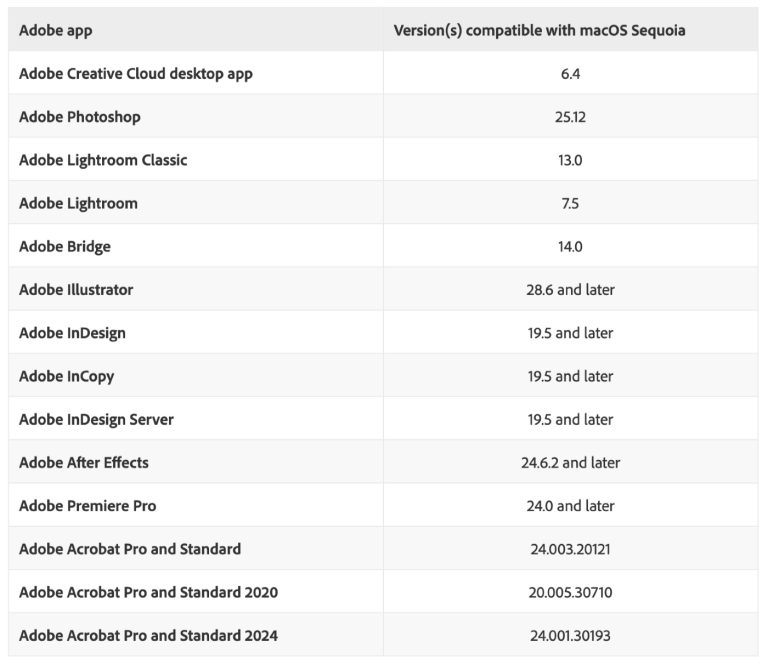Select the Adobe Creative Cloud desktop app row
The height and width of the screenshot is (670, 768).
pyautogui.click(x=136, y=74)
